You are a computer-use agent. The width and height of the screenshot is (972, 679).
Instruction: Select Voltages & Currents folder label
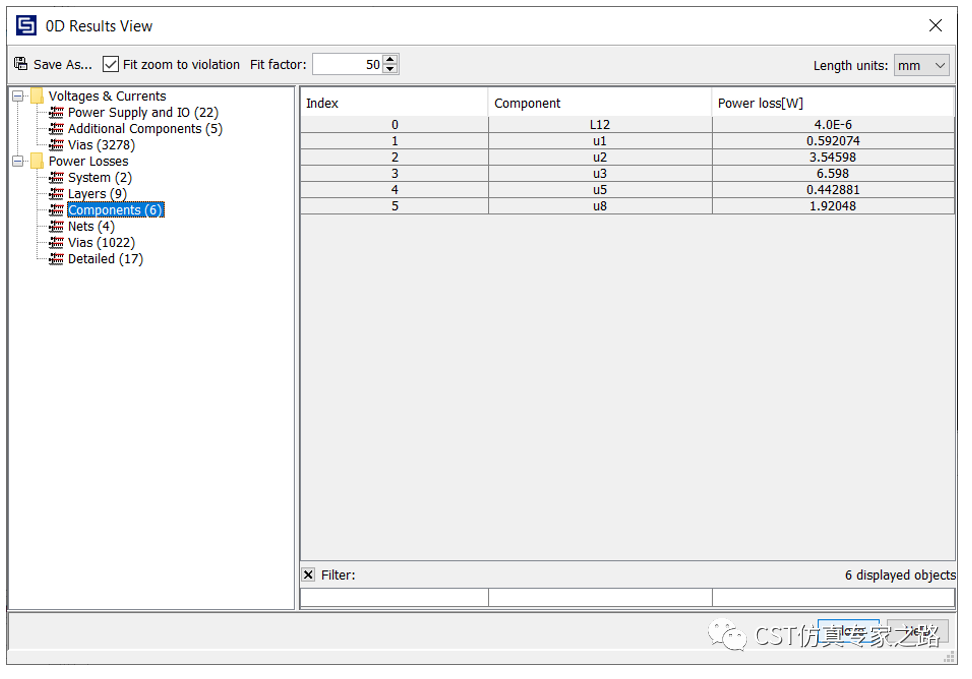click(107, 96)
